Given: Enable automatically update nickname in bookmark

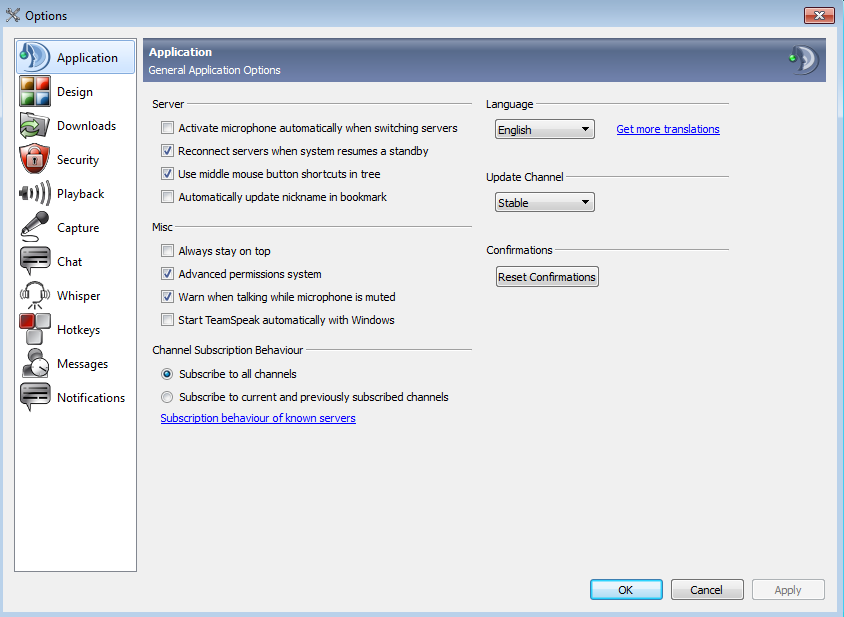Looking at the screenshot, I should (167, 197).
